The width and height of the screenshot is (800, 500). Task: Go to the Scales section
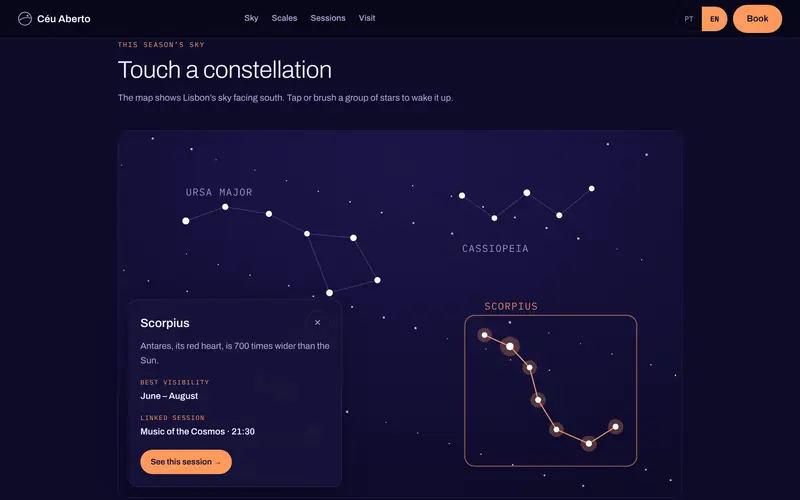284,18
